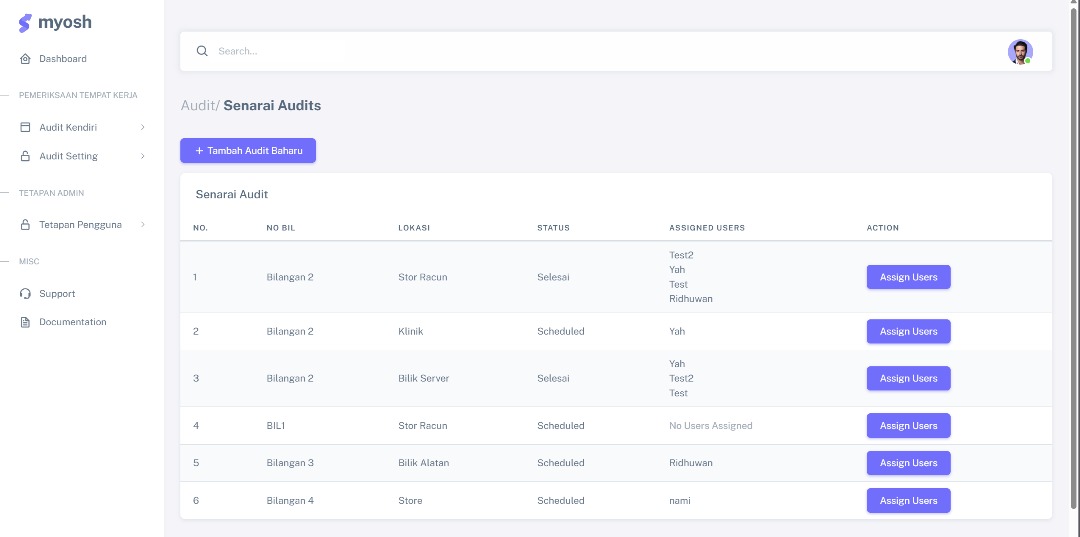Open the Support menu item
1080x537 pixels.
57,294
